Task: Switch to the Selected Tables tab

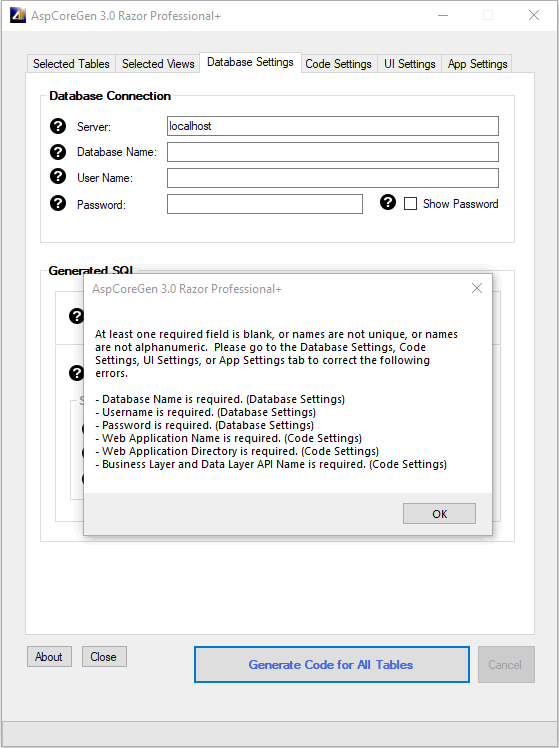Action: [x=71, y=64]
